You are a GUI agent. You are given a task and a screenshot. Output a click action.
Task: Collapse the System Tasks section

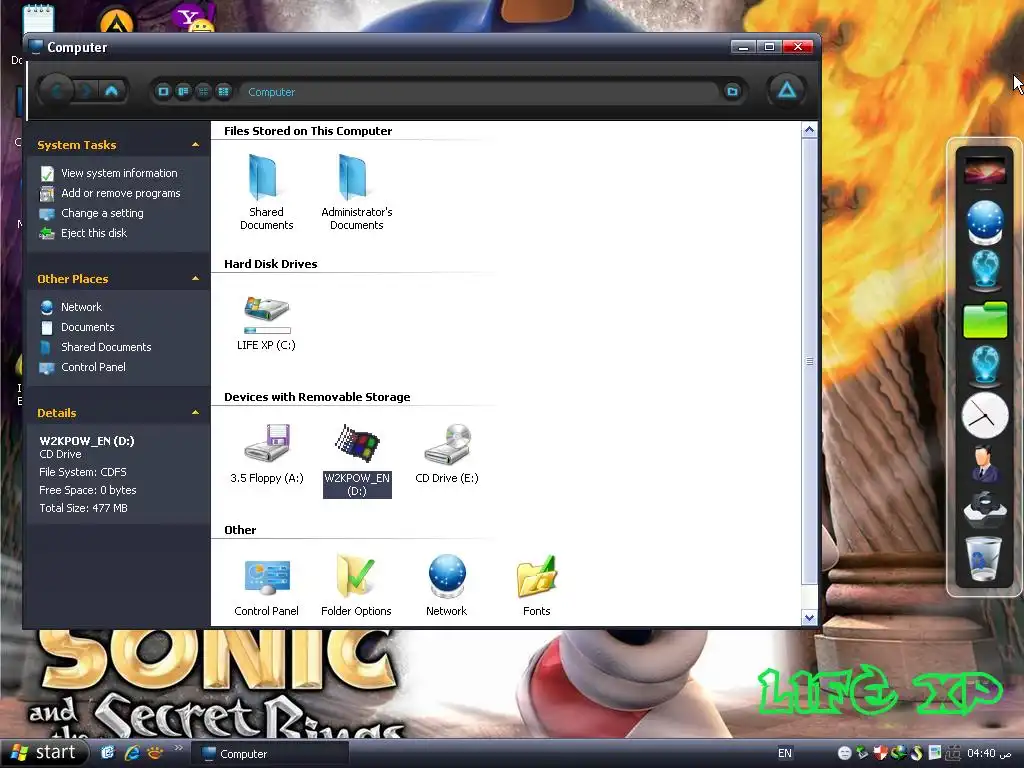point(195,144)
